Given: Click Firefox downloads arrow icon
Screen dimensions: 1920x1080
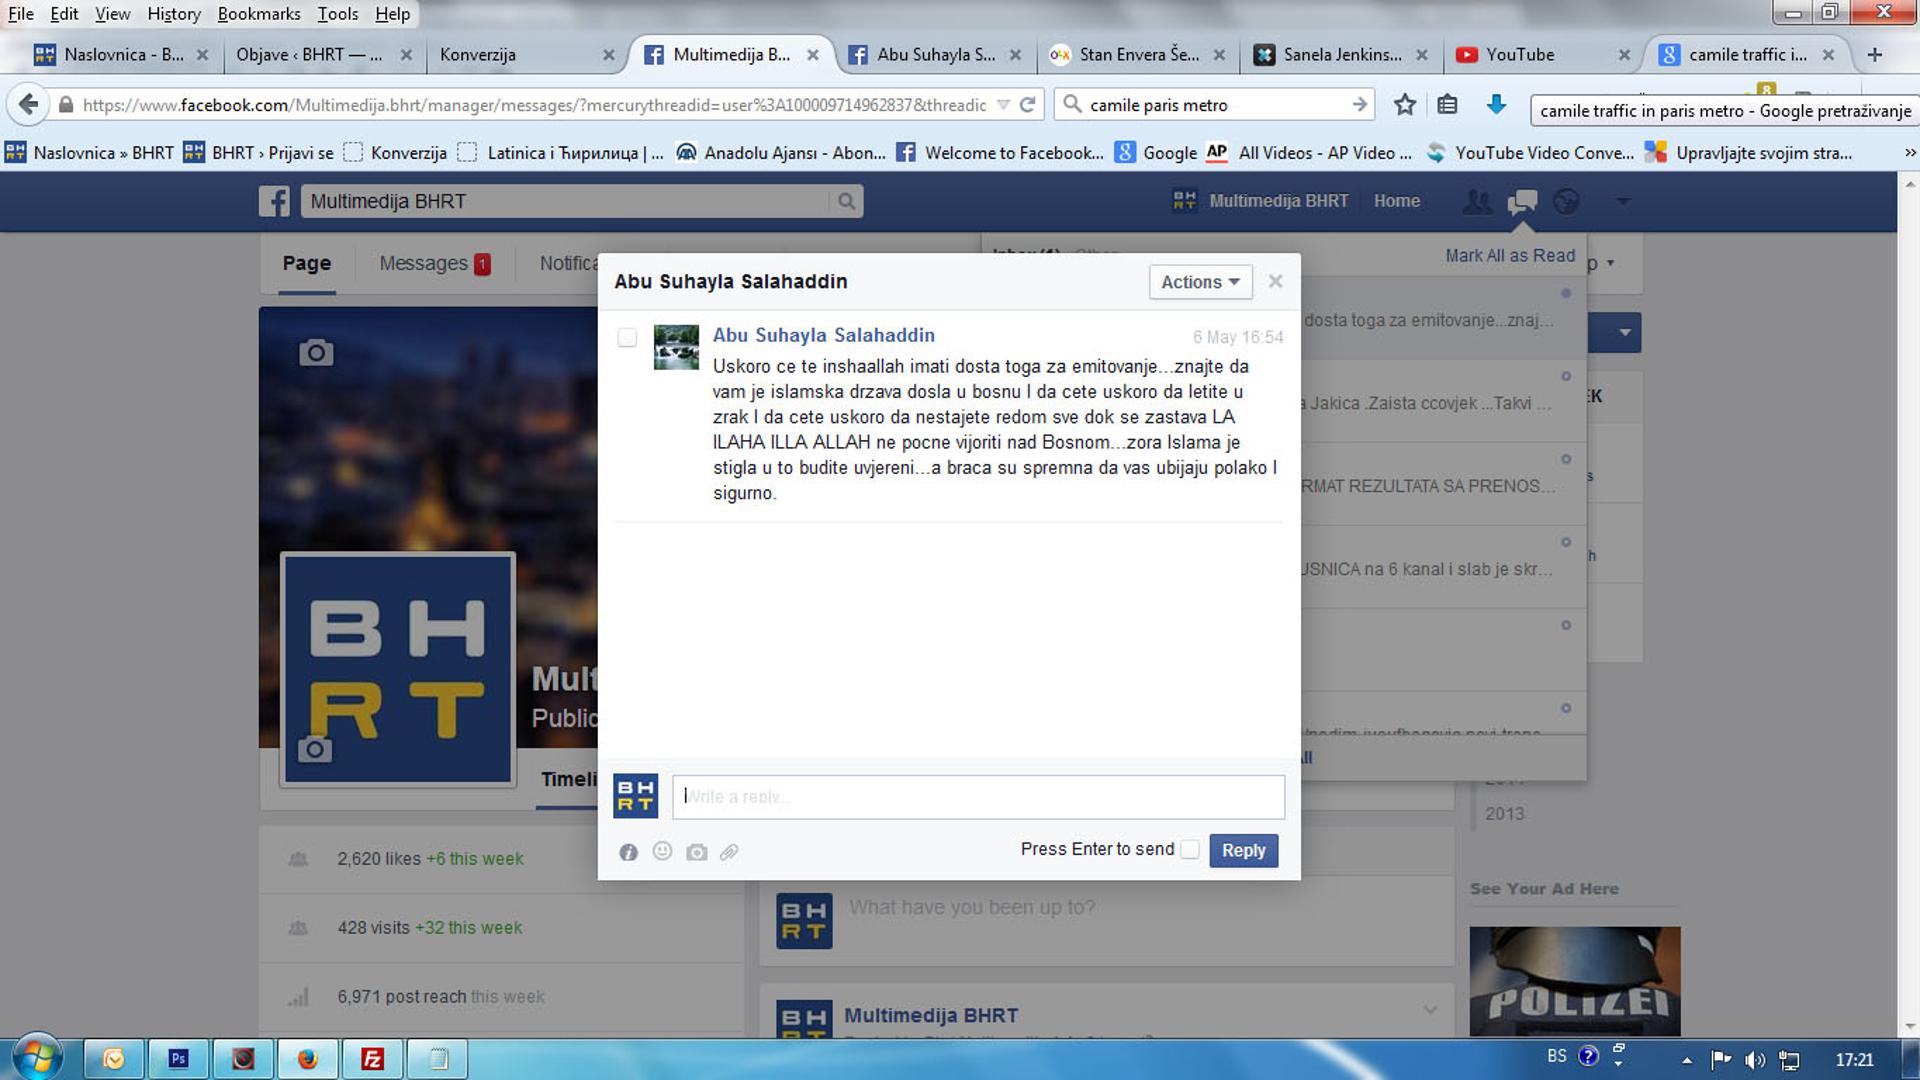Looking at the screenshot, I should 1496,104.
